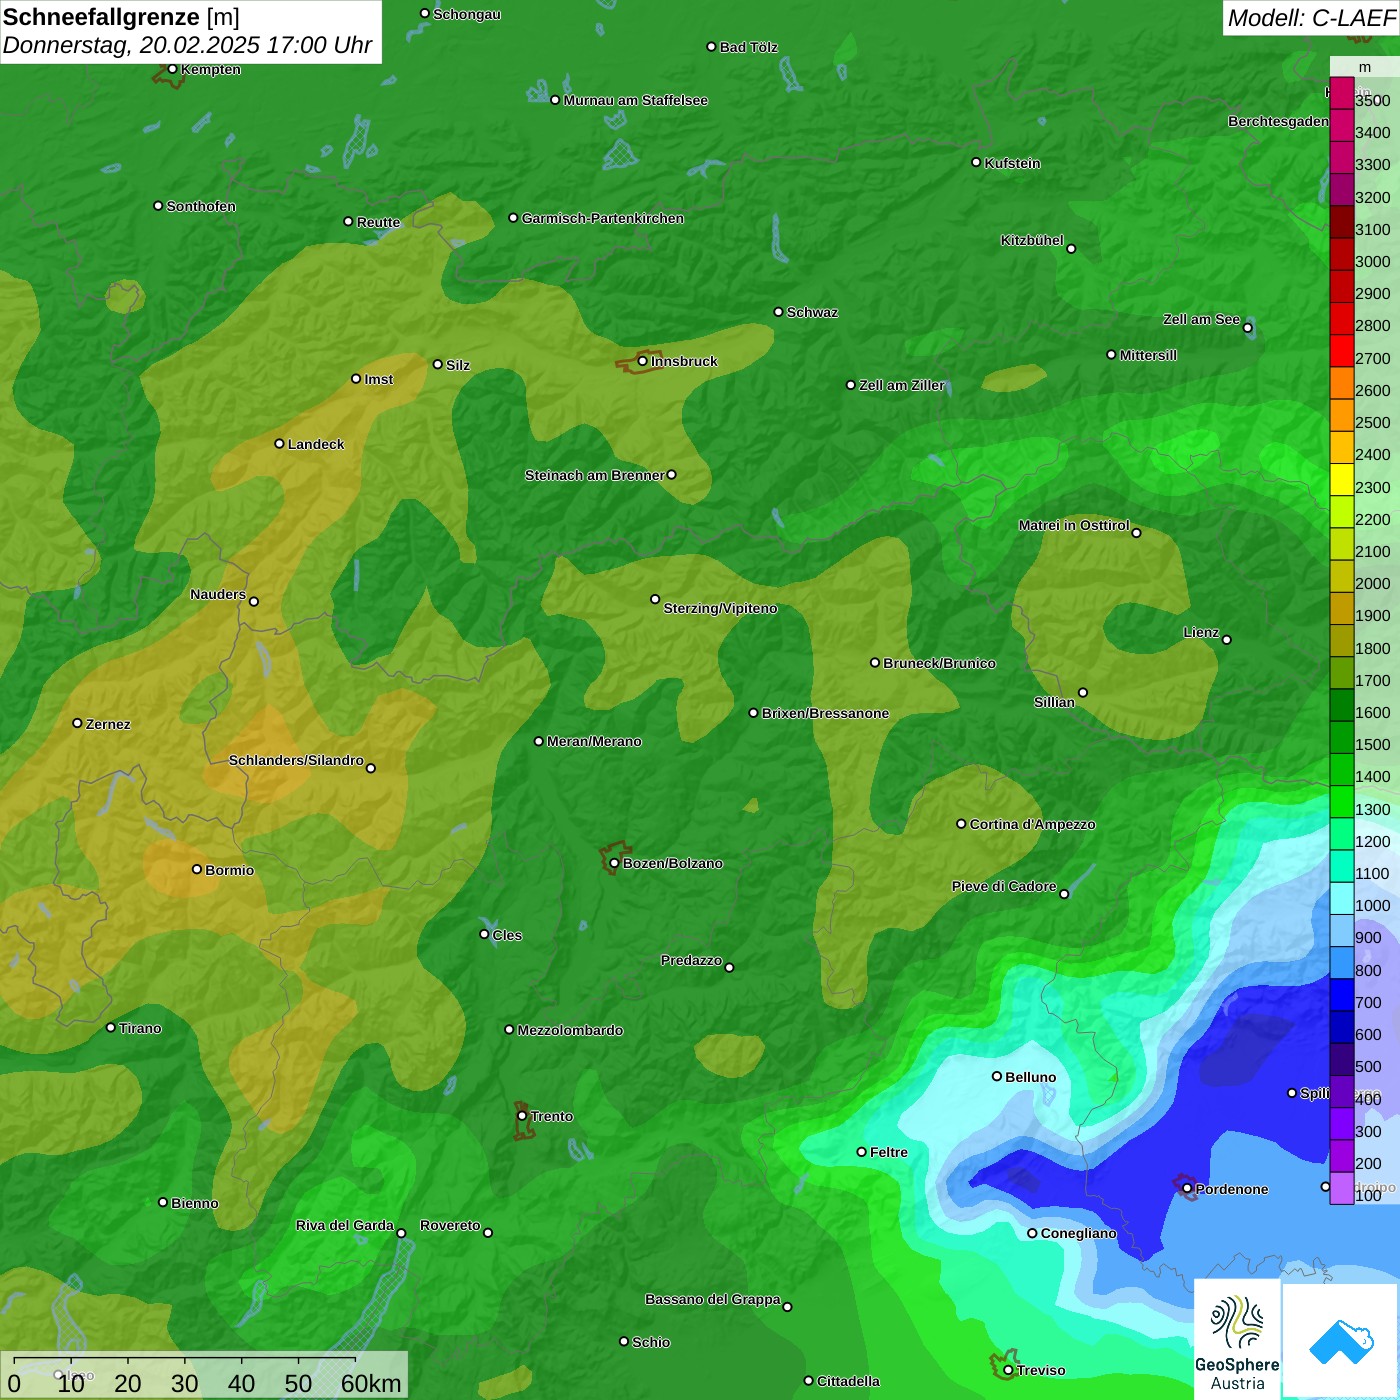Click the 'Pieve di Cadore' label
Viewport: 1400px width, 1400px height.
[1004, 886]
